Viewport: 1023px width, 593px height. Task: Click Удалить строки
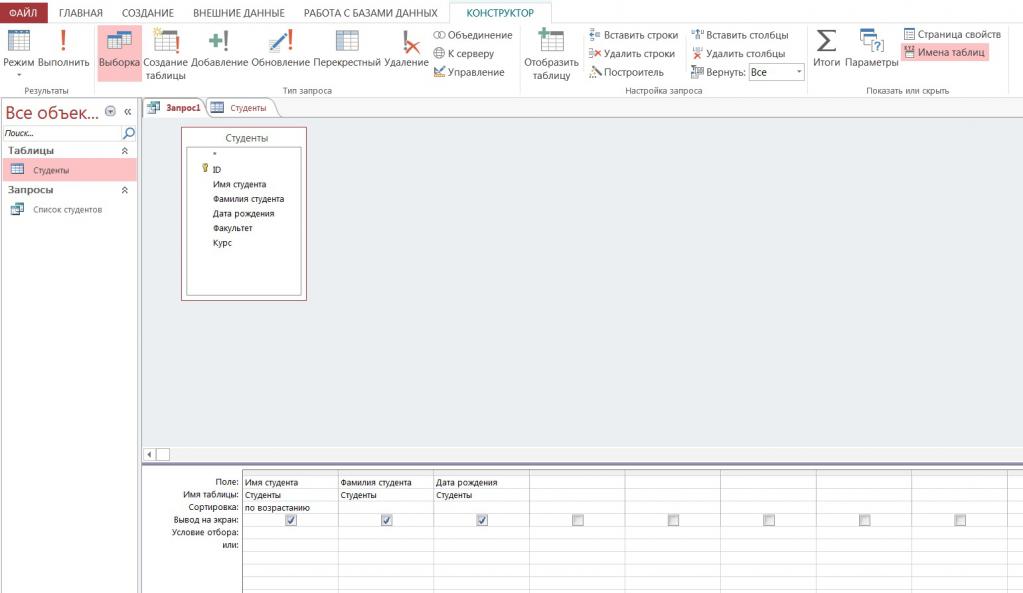[632, 53]
